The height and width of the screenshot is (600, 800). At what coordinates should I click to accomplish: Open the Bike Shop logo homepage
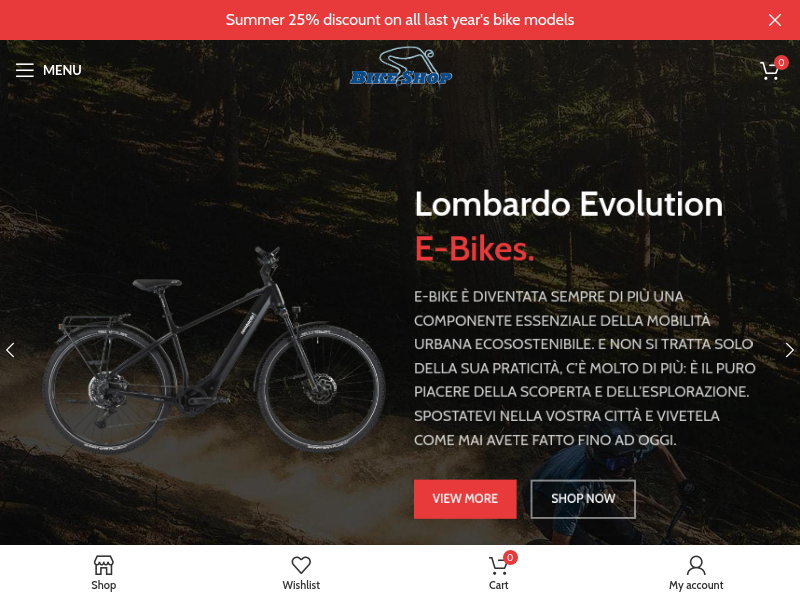pyautogui.click(x=401, y=68)
